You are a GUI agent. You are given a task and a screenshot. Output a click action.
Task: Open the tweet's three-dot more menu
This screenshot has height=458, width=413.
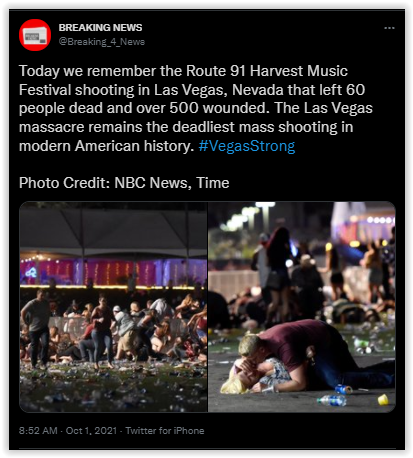[389, 28]
